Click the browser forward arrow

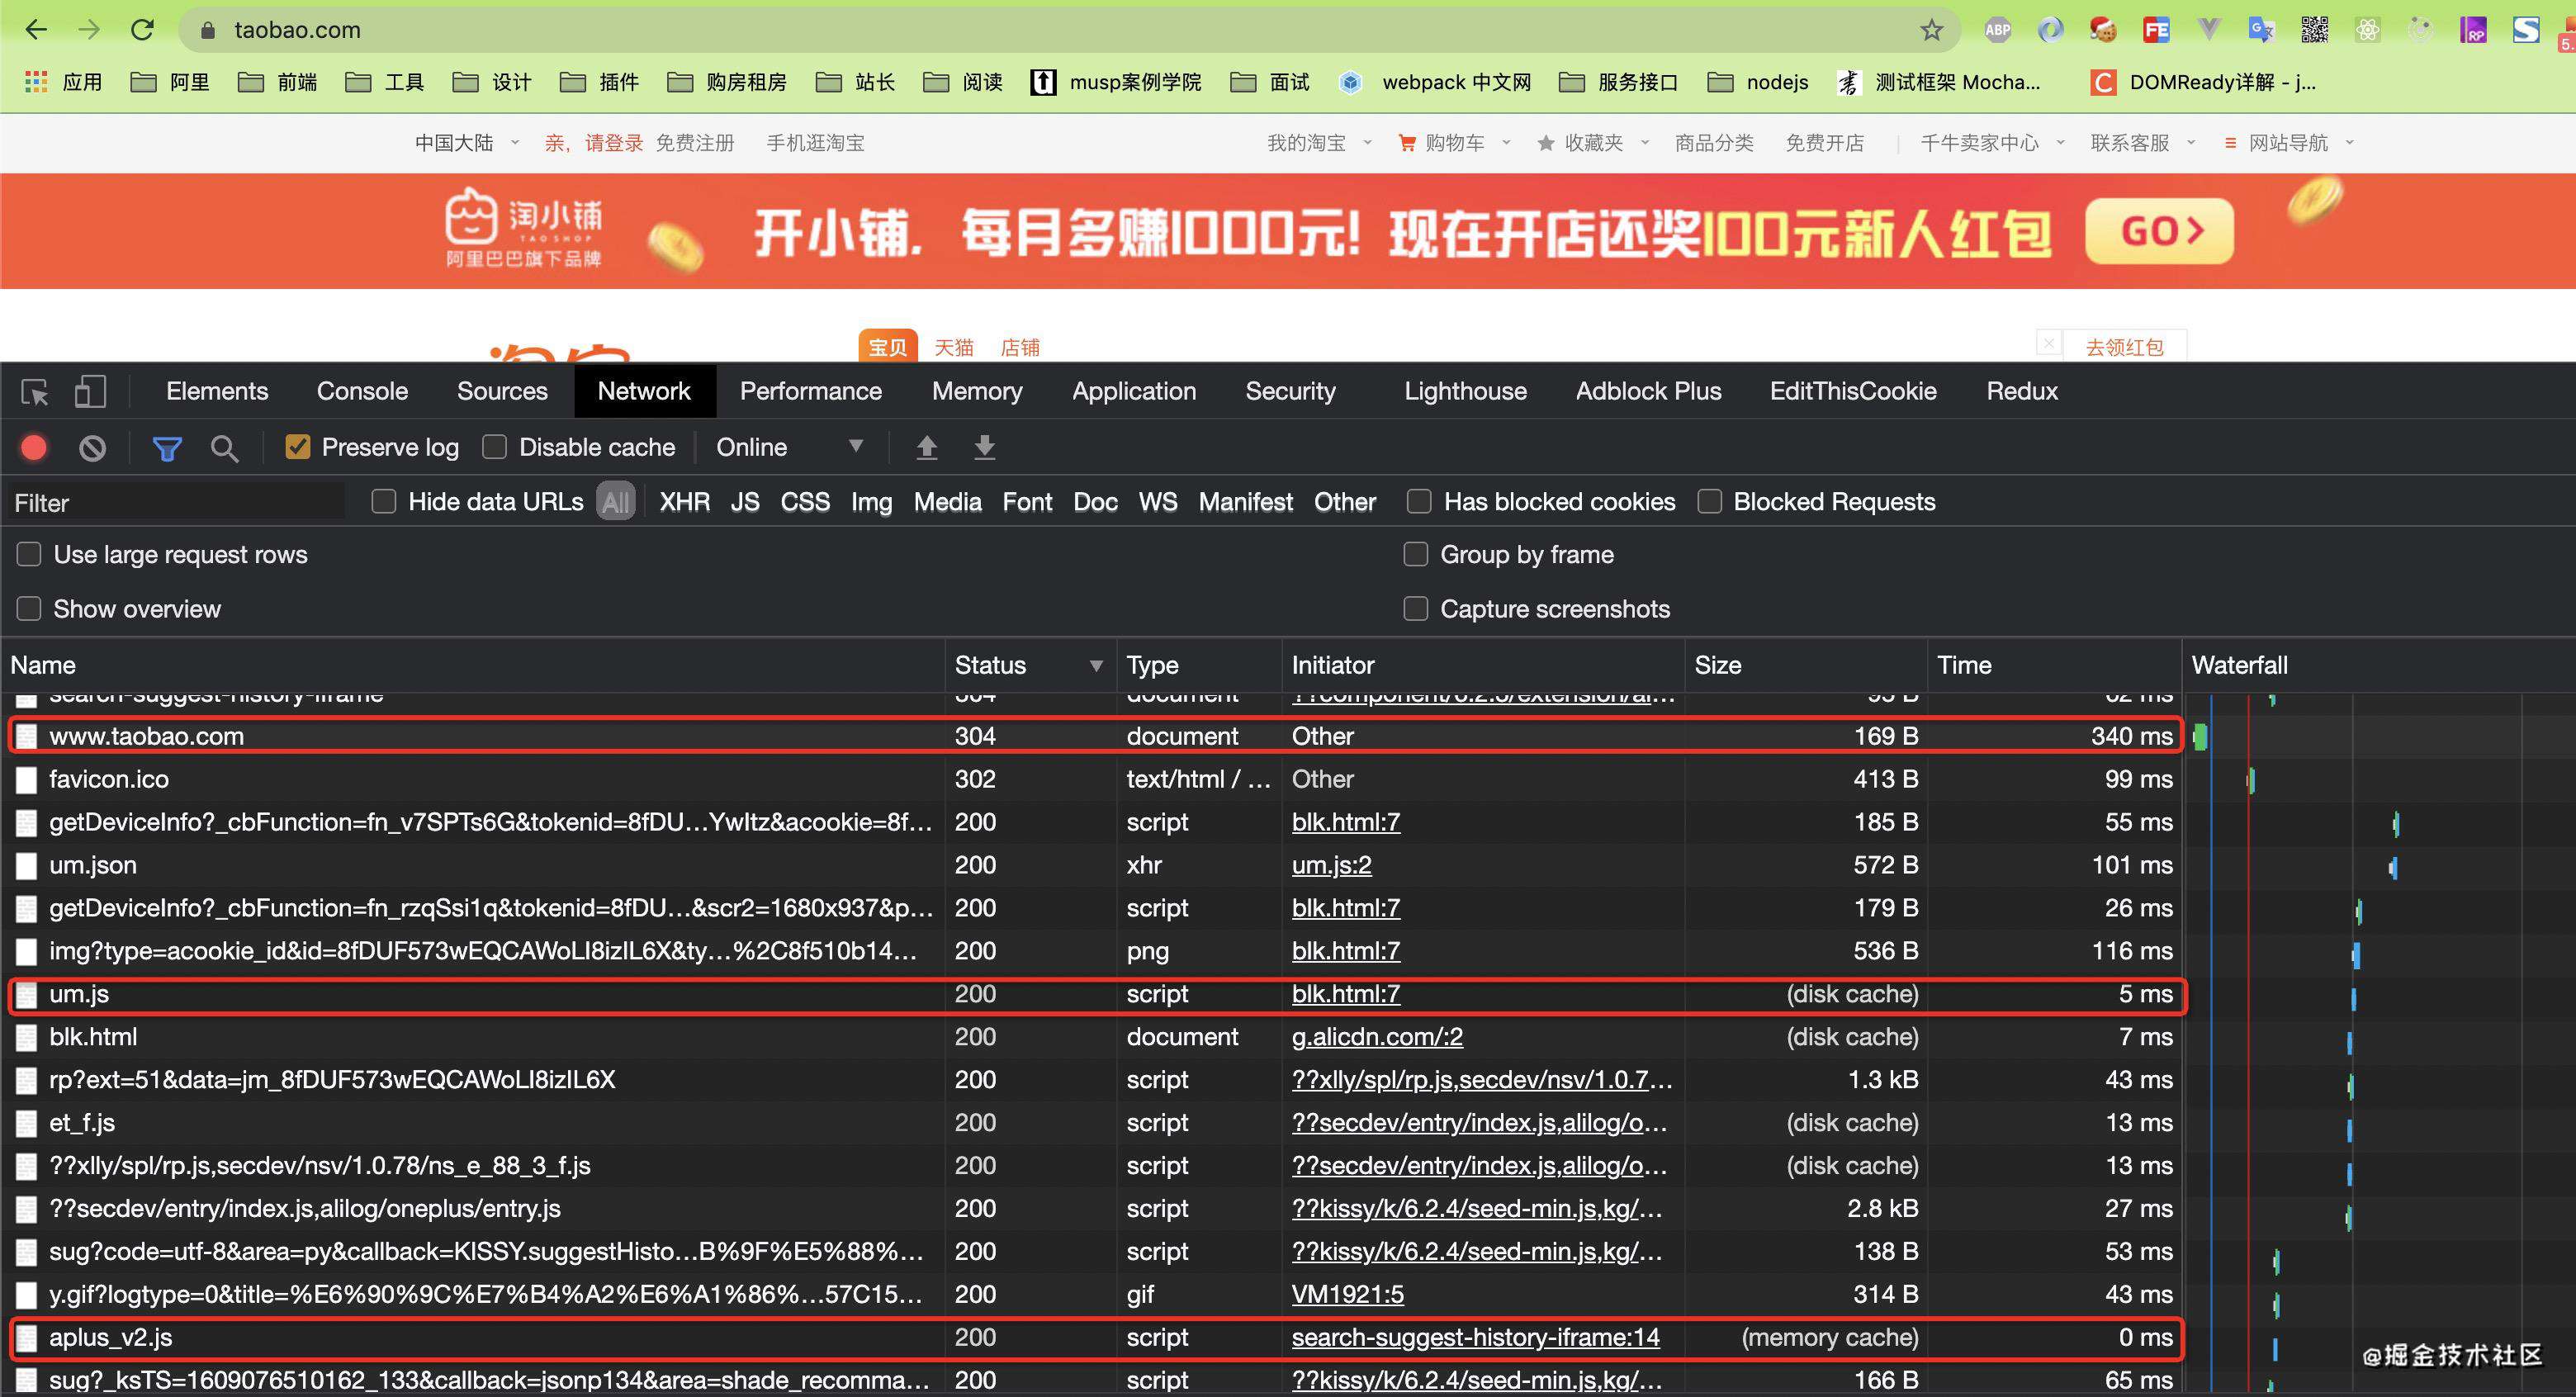click(89, 30)
